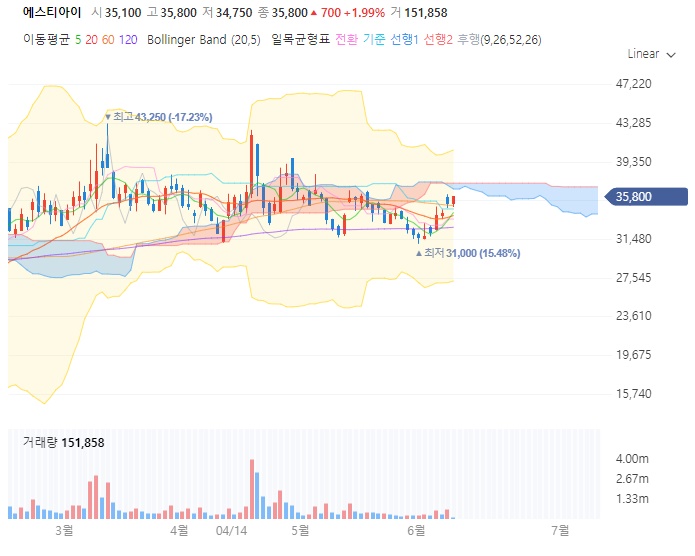Screen dimensions: 695x556
Task: Toggle the 기준 line of Ichimoku
Action: [374, 40]
